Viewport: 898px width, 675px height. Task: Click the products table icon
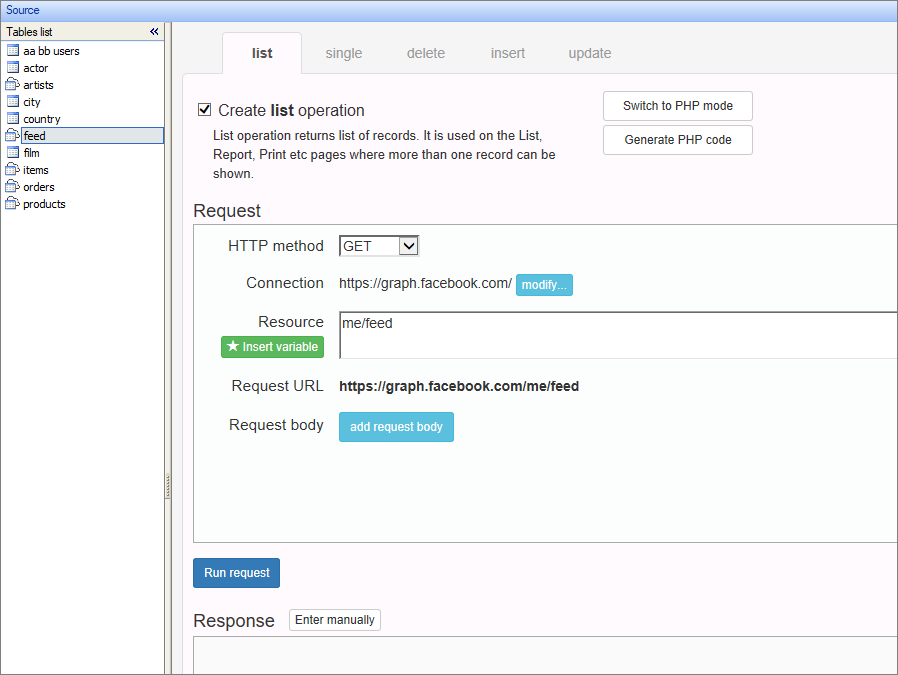coord(13,204)
